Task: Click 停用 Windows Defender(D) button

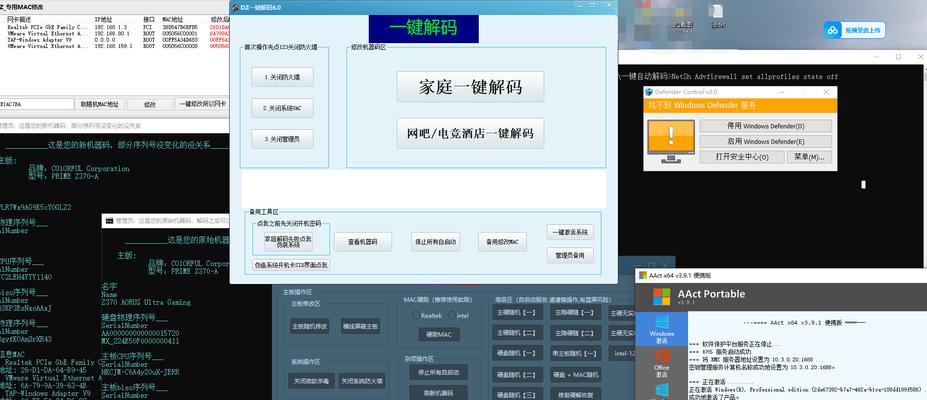Action: pos(766,126)
